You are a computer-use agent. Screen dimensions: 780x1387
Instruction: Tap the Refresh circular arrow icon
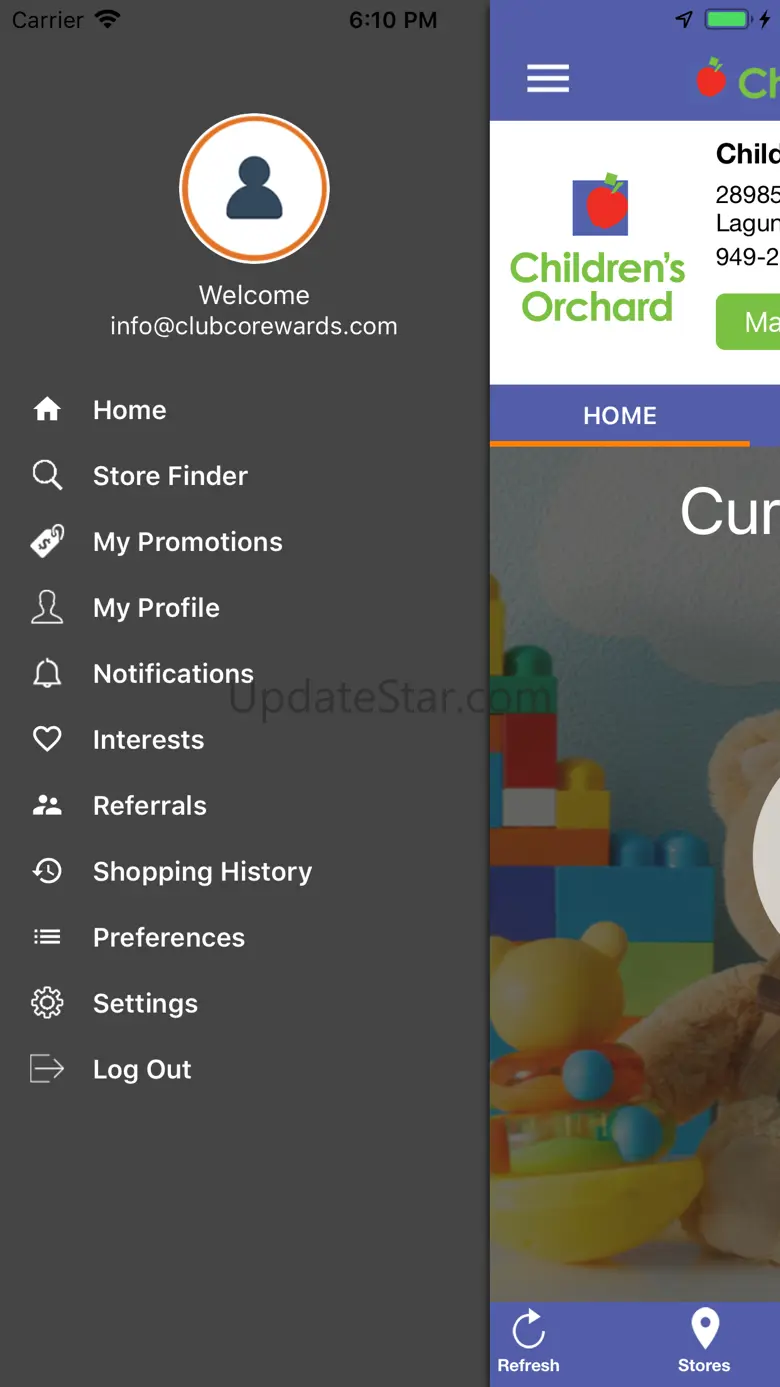[528, 1329]
